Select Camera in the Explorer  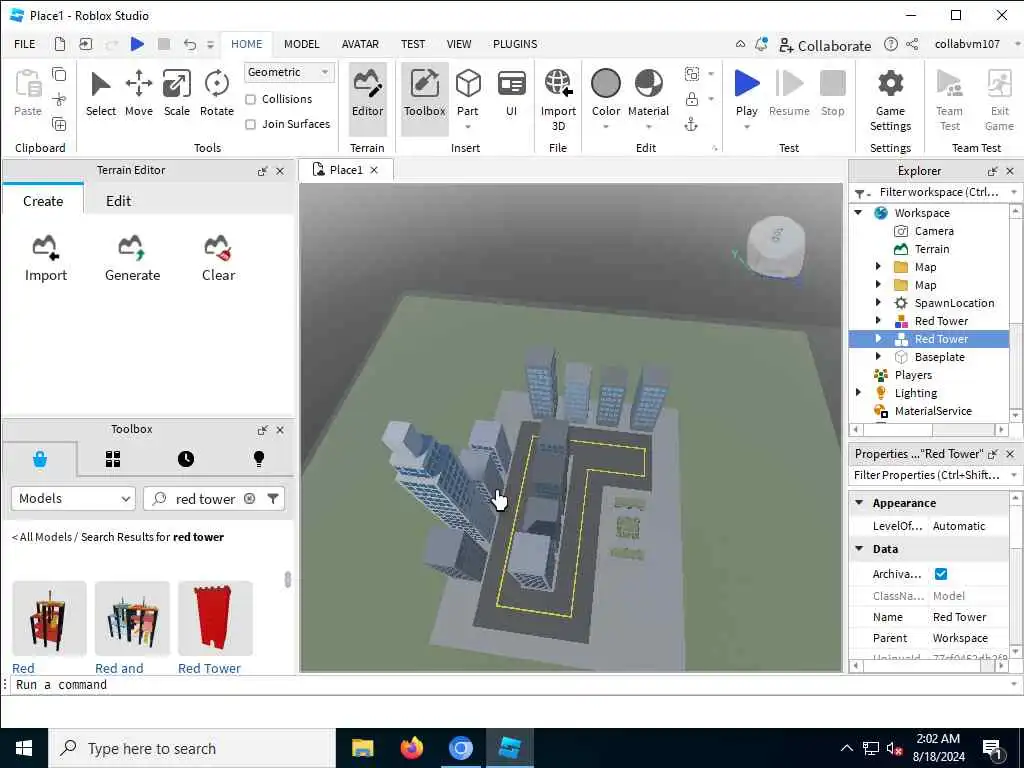[x=933, y=231]
